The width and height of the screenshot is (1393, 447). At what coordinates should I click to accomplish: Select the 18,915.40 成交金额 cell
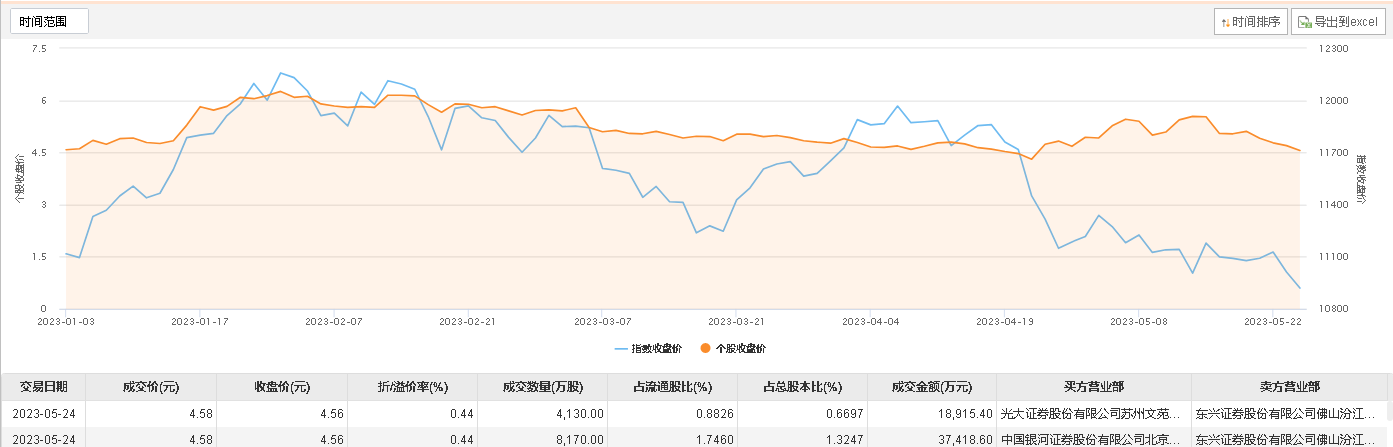(x=932, y=413)
